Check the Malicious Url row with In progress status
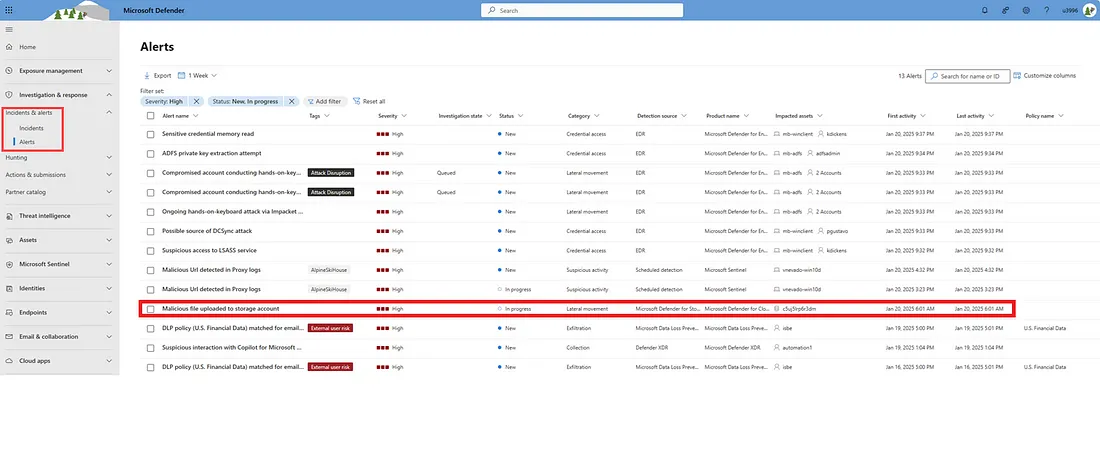Viewport: 1100px width, 475px height. point(151,289)
